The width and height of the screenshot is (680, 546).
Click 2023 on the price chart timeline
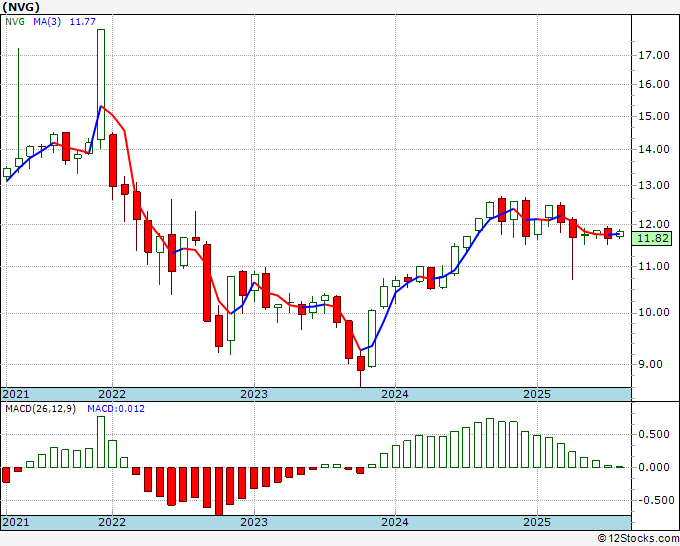254,394
